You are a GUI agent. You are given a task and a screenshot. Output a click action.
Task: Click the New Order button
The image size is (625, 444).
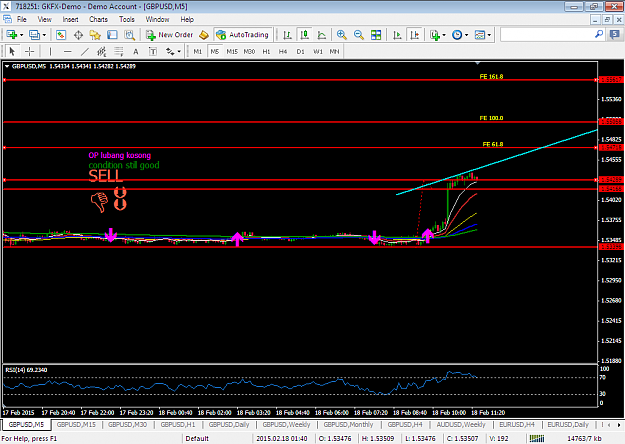tap(169, 35)
